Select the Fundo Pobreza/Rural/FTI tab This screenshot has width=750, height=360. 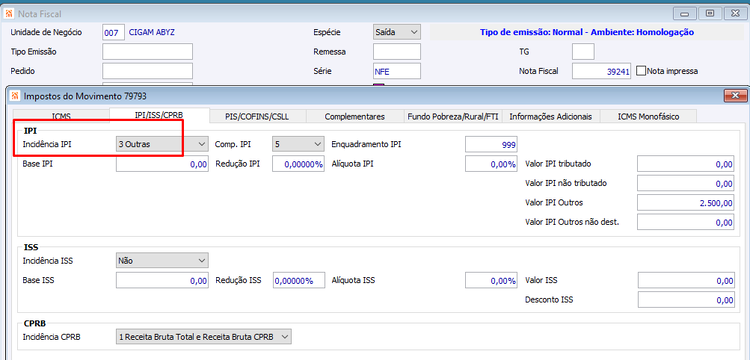pyautogui.click(x=452, y=117)
